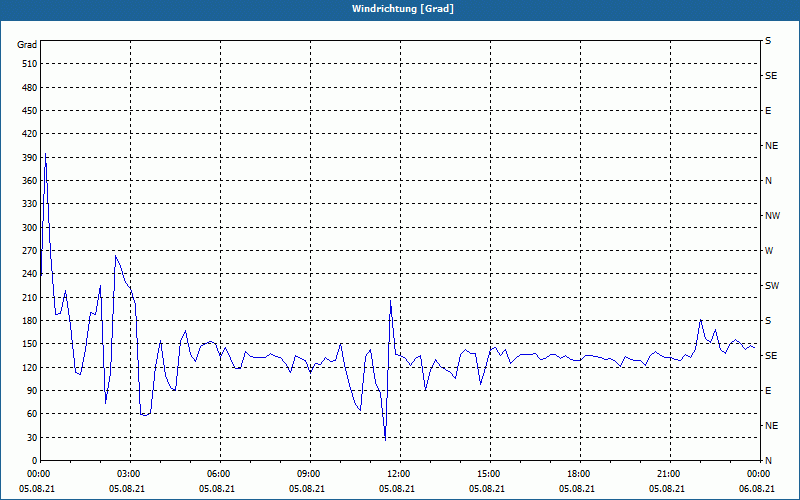Click the '300' y-axis label

point(30,228)
